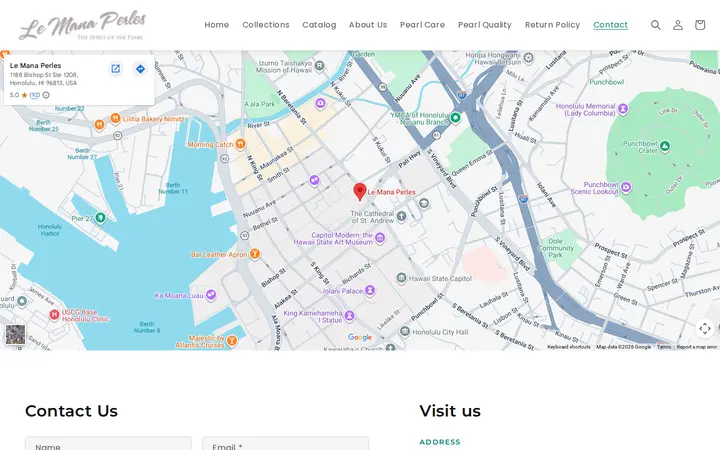The image size is (720, 450).
Task: Select the Iolani Palace marker icon
Action: click(x=370, y=291)
